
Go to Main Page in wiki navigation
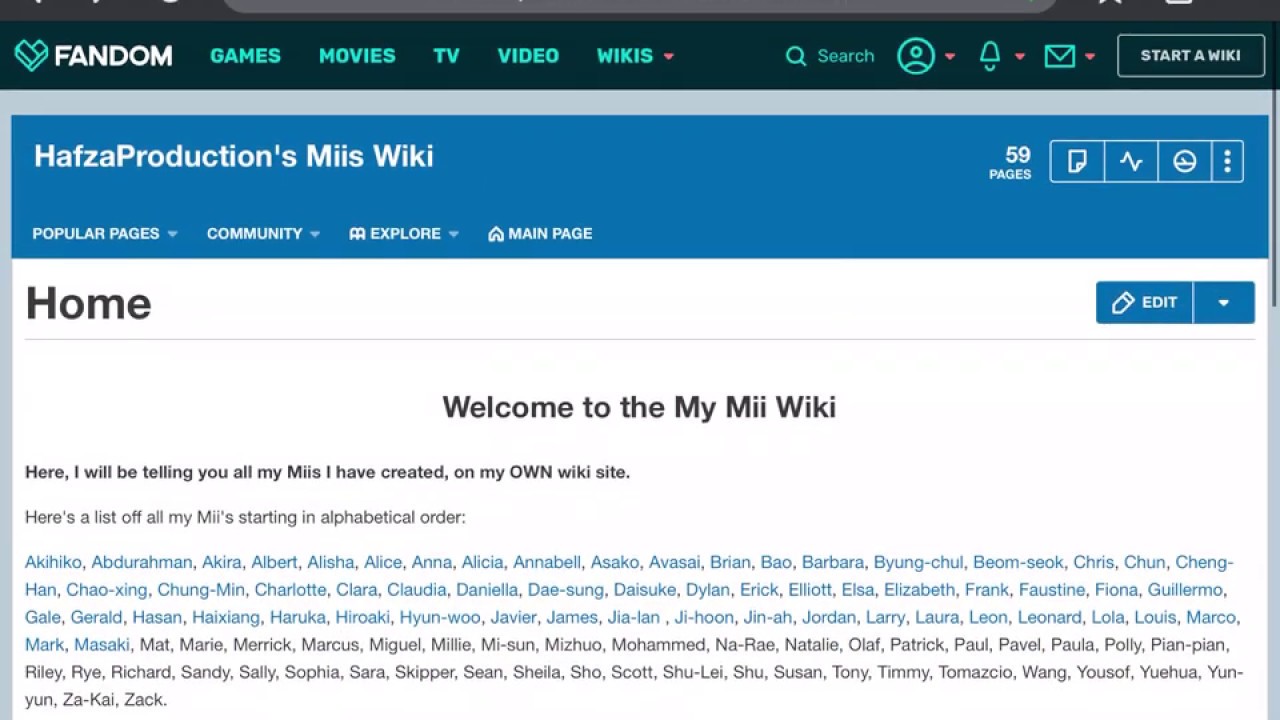(540, 233)
